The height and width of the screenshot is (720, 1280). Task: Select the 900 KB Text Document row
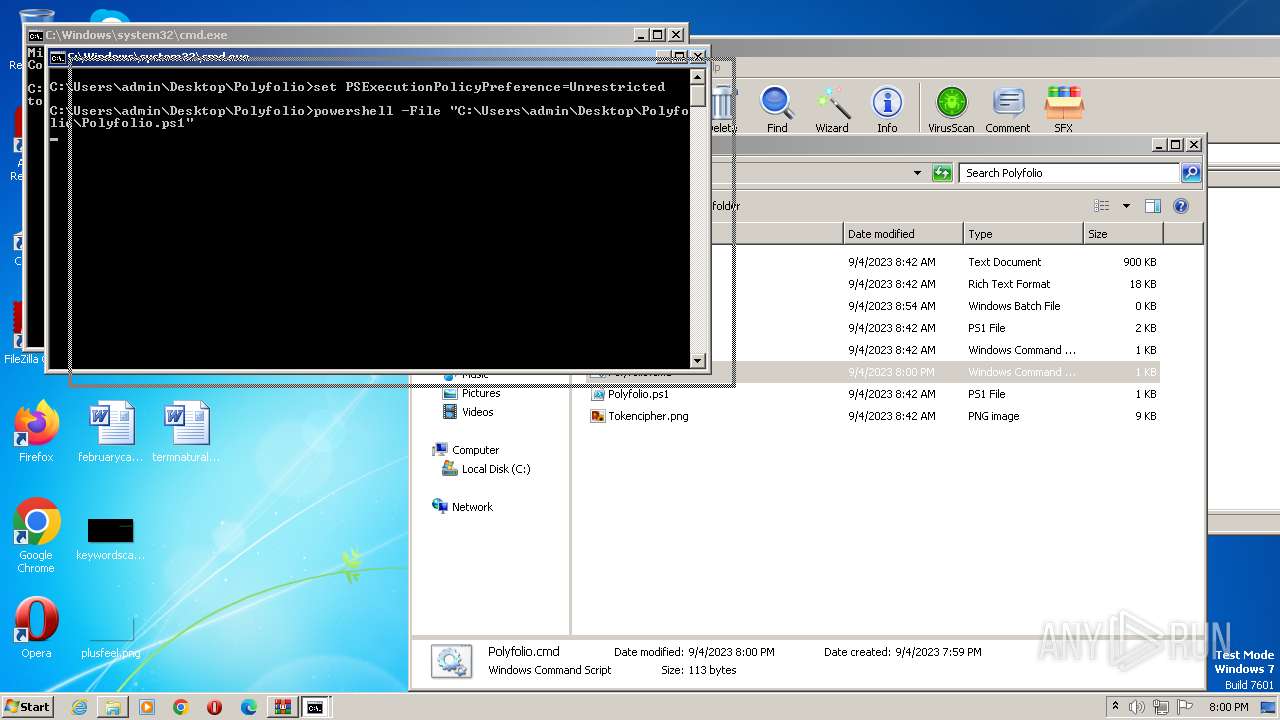tap(875, 262)
